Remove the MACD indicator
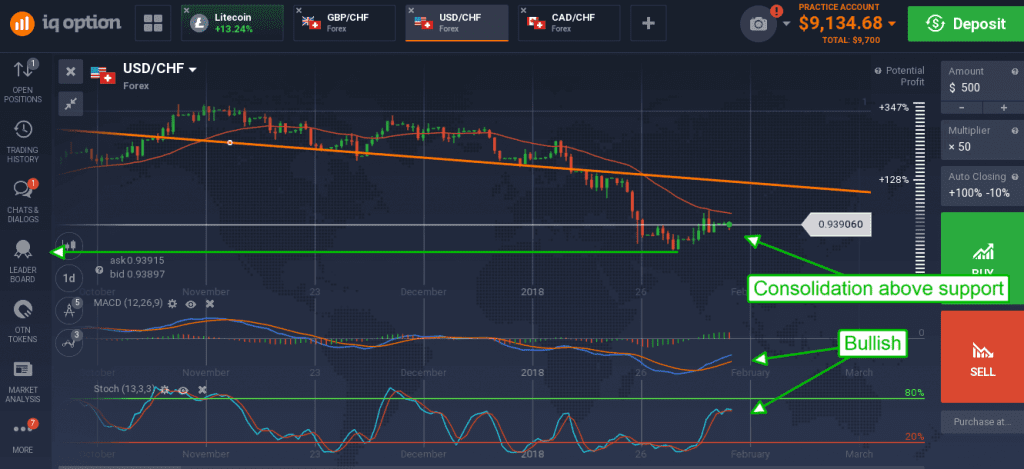1024x469 pixels. pos(210,304)
